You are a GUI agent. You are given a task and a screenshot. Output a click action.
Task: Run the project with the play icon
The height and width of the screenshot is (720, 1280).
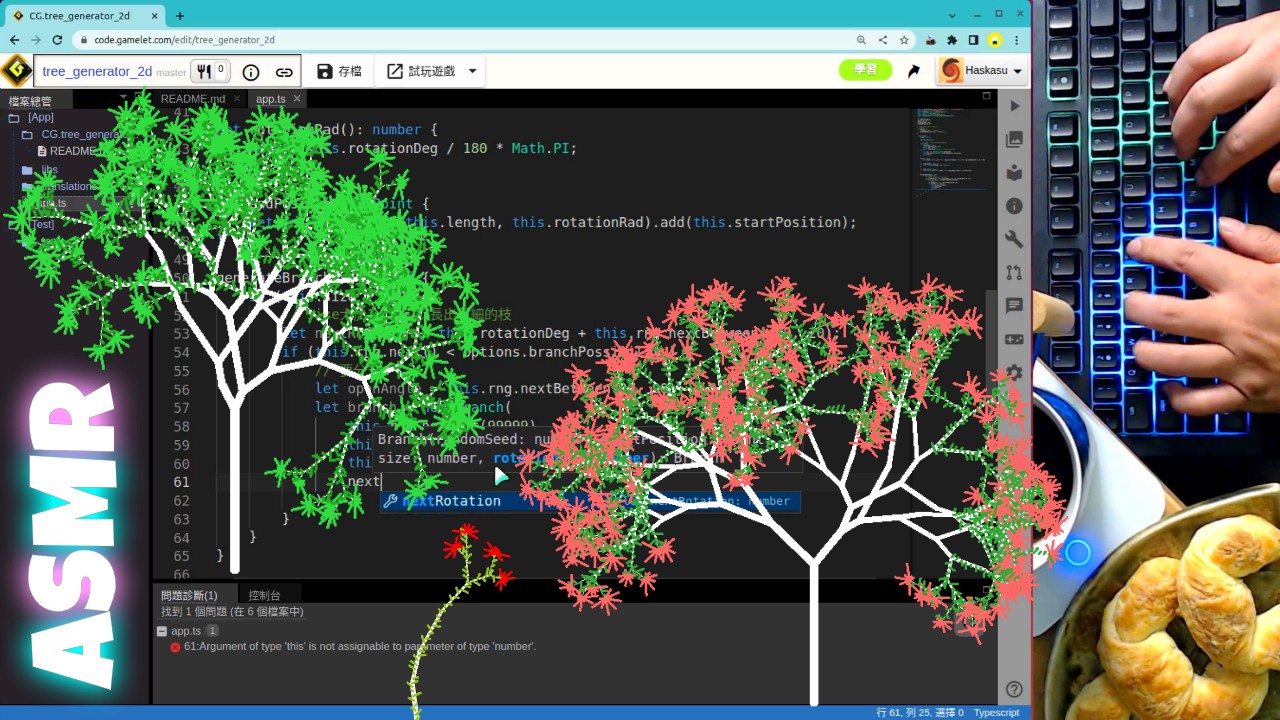click(1014, 106)
